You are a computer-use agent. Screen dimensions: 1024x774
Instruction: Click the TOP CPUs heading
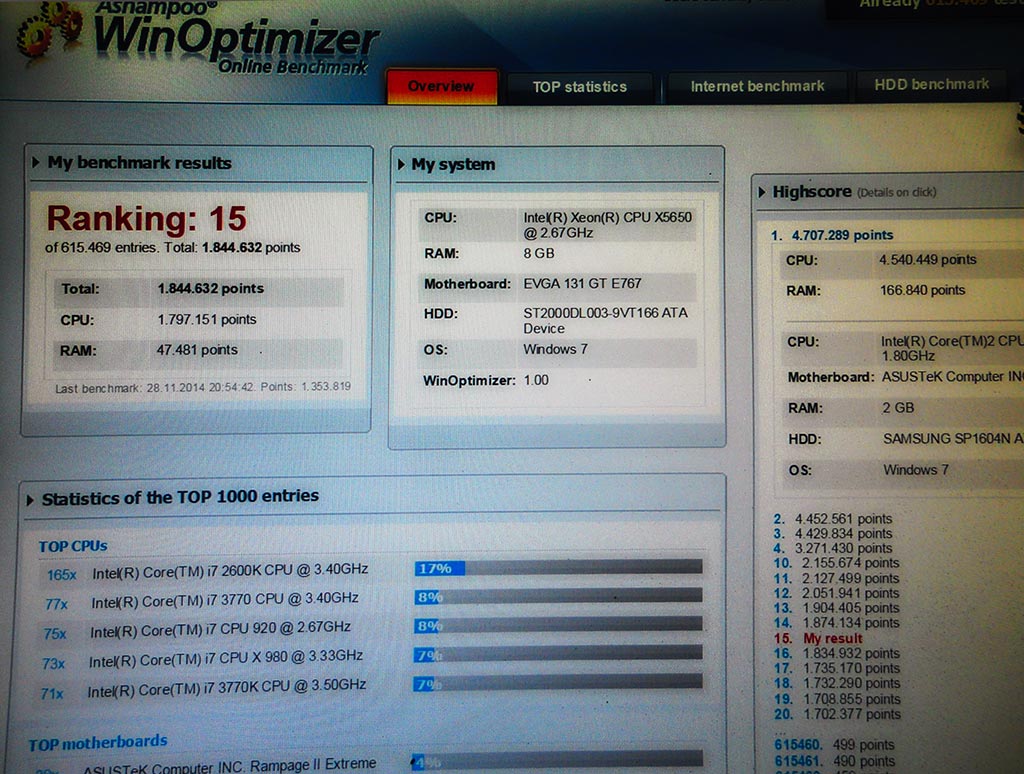pos(72,546)
